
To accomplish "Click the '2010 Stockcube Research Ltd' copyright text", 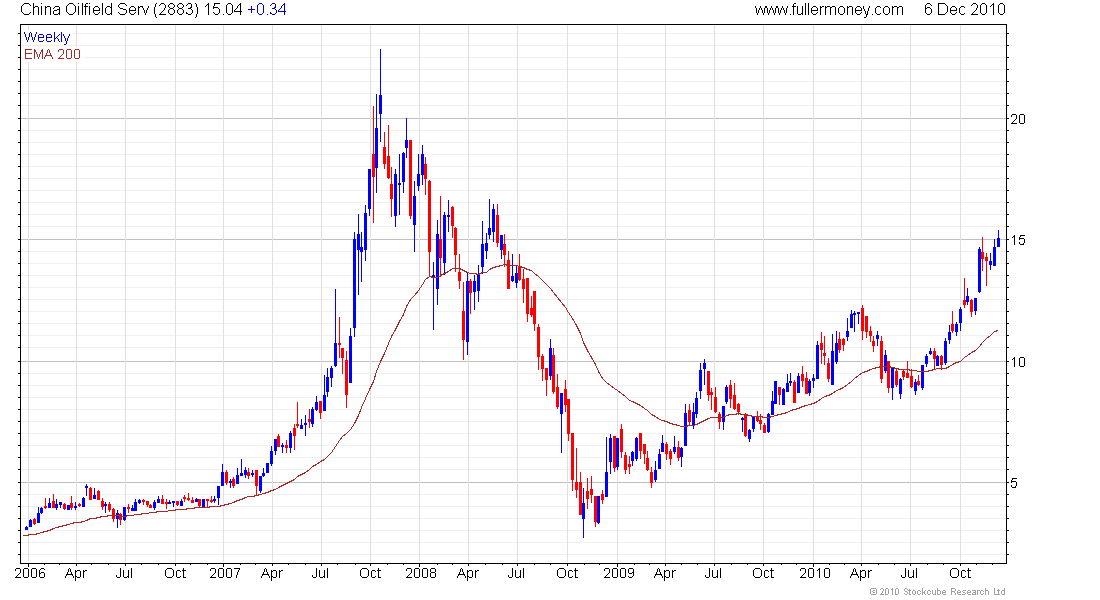I will tap(937, 592).
